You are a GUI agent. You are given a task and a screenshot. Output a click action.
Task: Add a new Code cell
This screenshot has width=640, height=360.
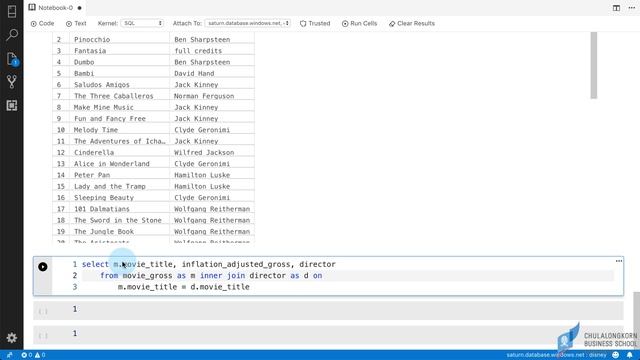pyautogui.click(x=42, y=24)
